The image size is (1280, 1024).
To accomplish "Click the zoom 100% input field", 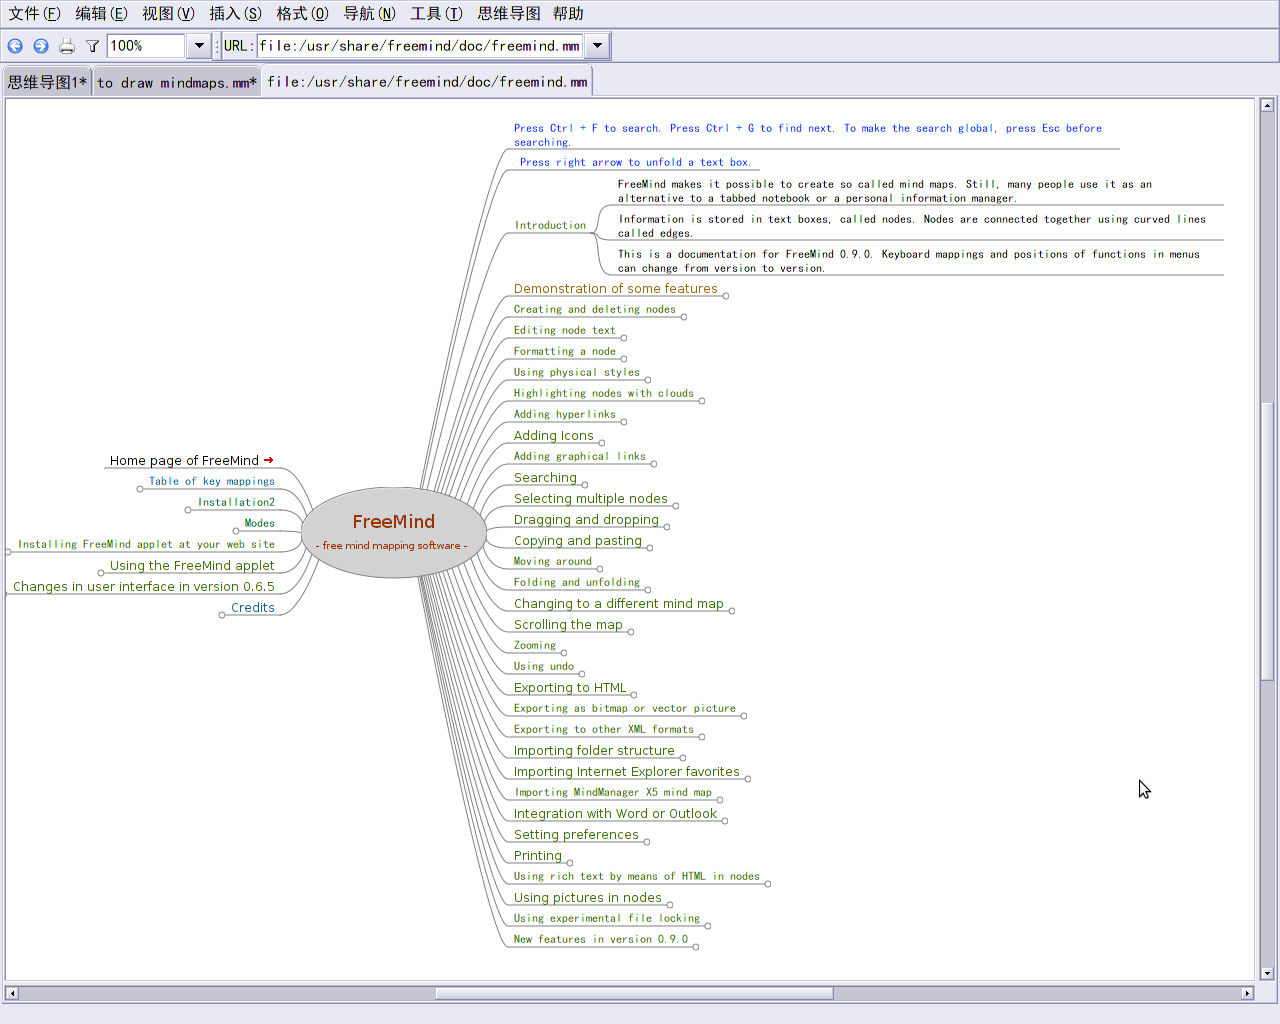I will pos(146,46).
